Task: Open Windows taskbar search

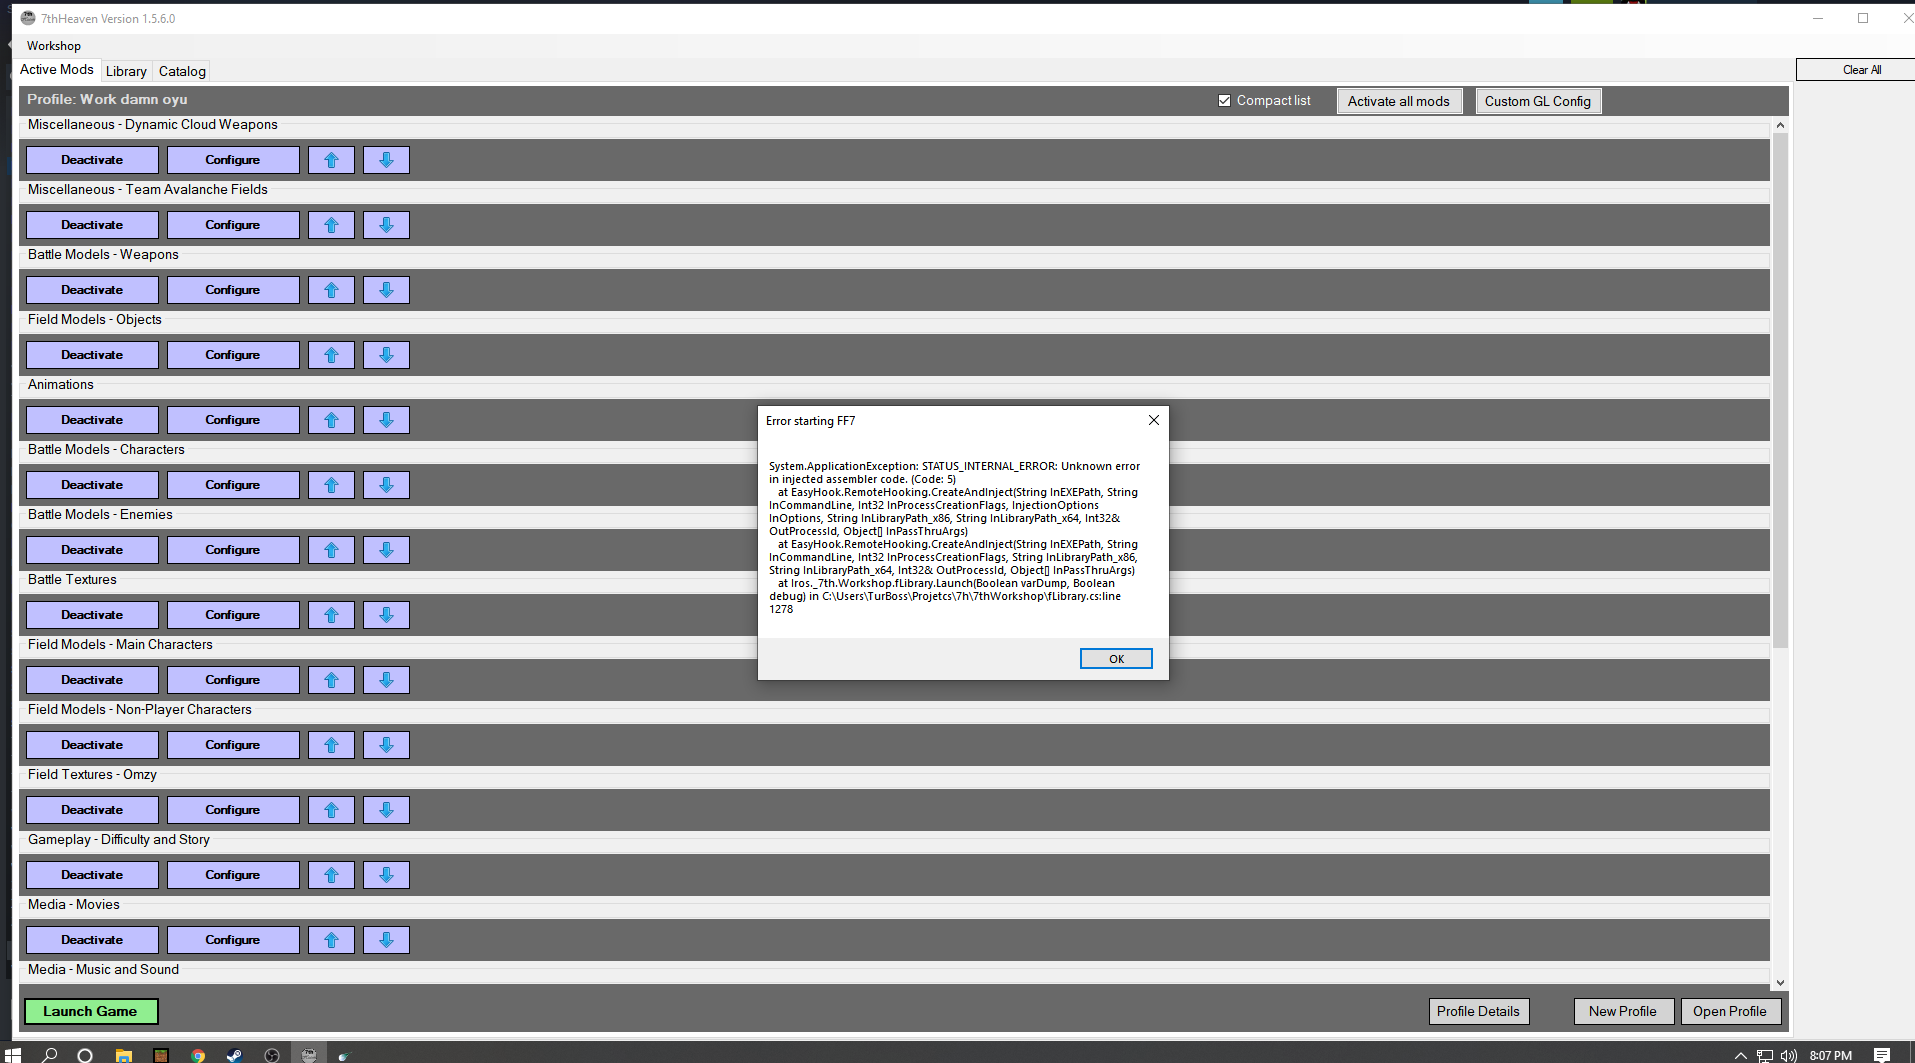Action: [50, 1055]
